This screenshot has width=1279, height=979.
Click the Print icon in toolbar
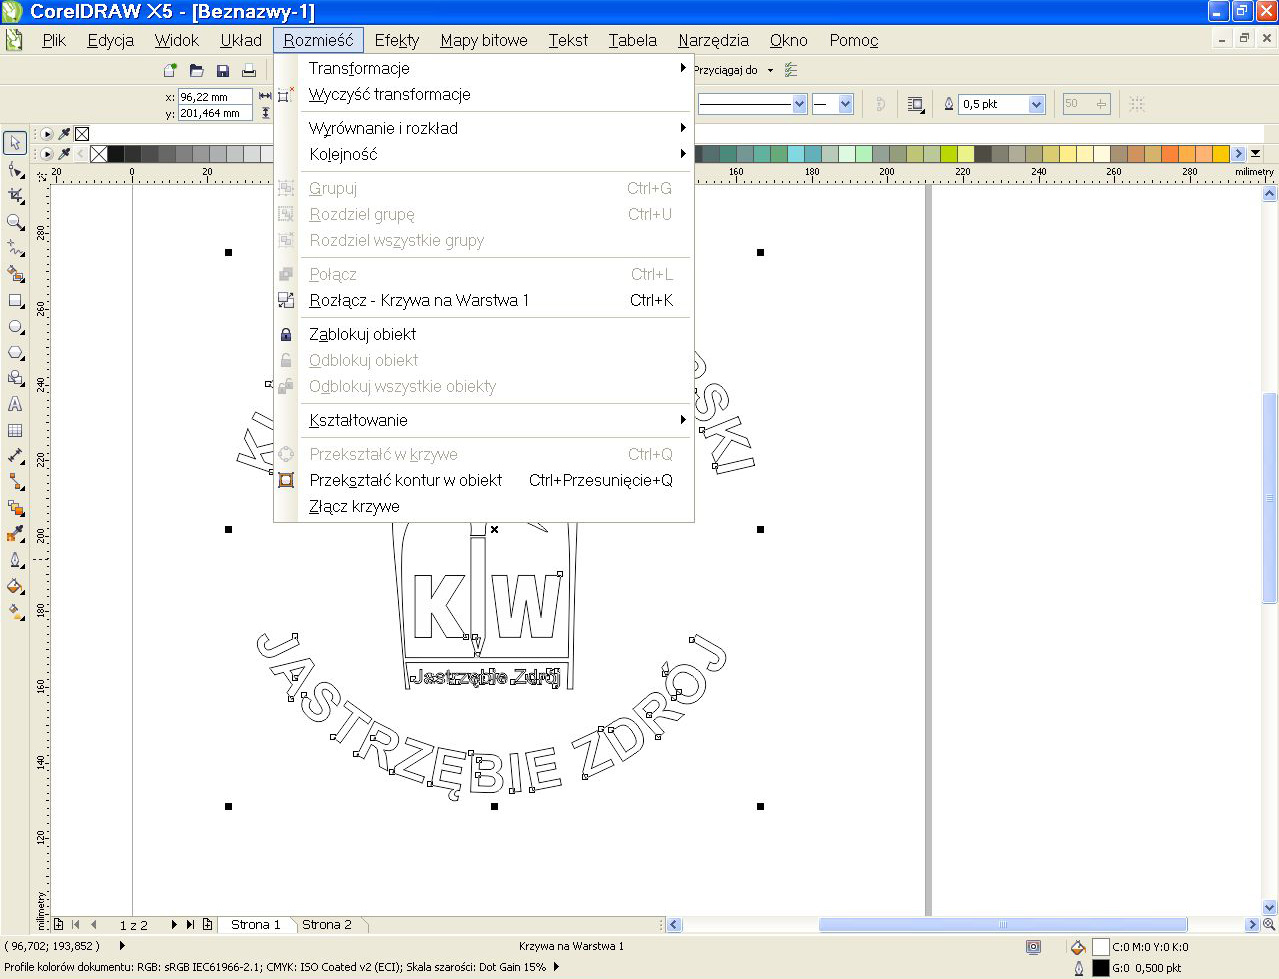[x=249, y=71]
